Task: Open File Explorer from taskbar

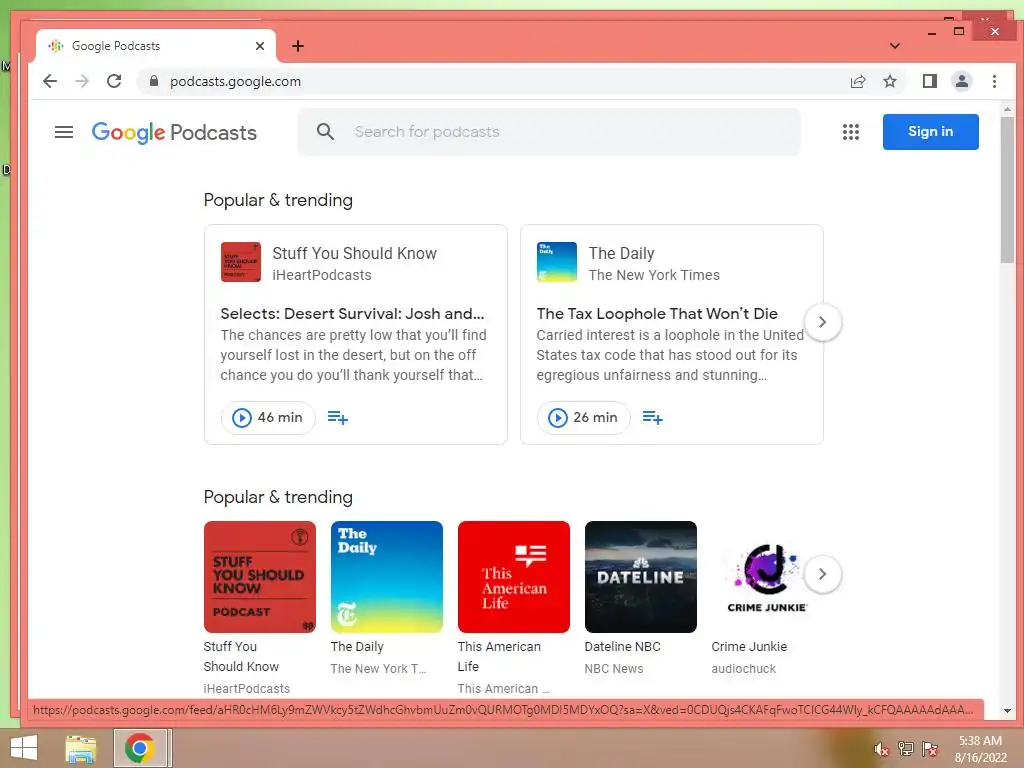Action: [x=80, y=748]
